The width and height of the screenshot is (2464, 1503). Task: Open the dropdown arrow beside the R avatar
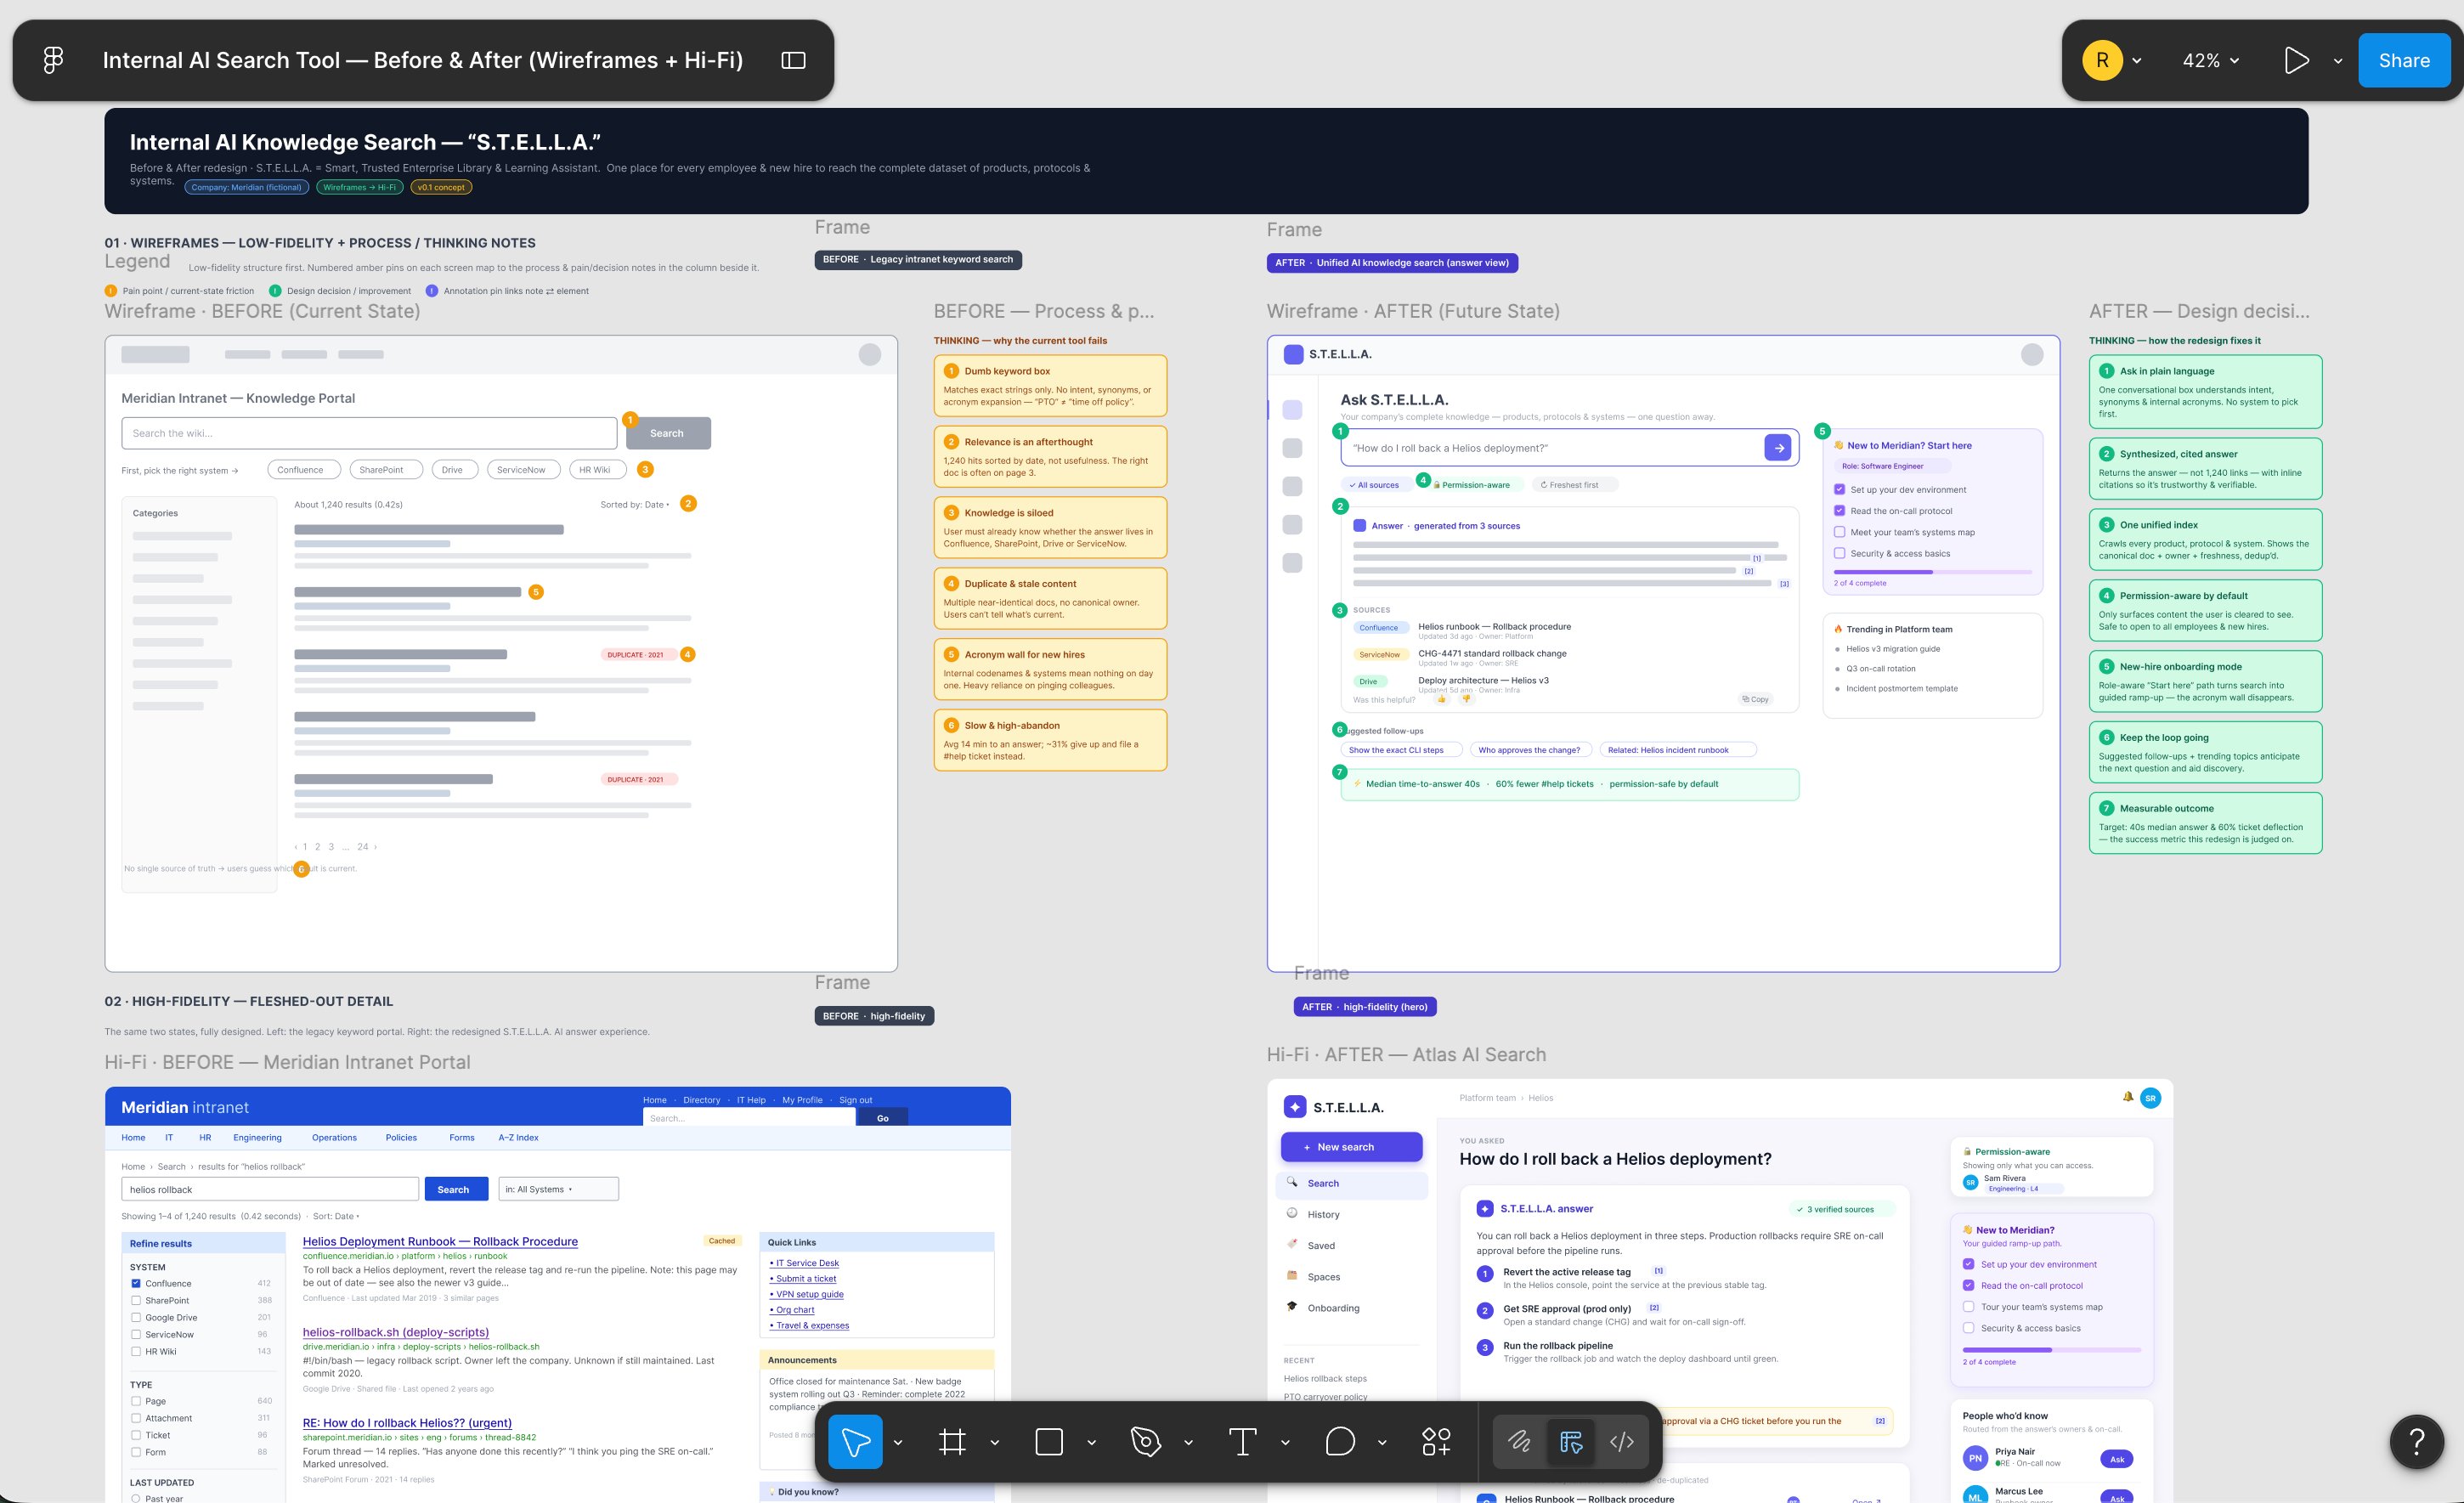click(x=2137, y=60)
